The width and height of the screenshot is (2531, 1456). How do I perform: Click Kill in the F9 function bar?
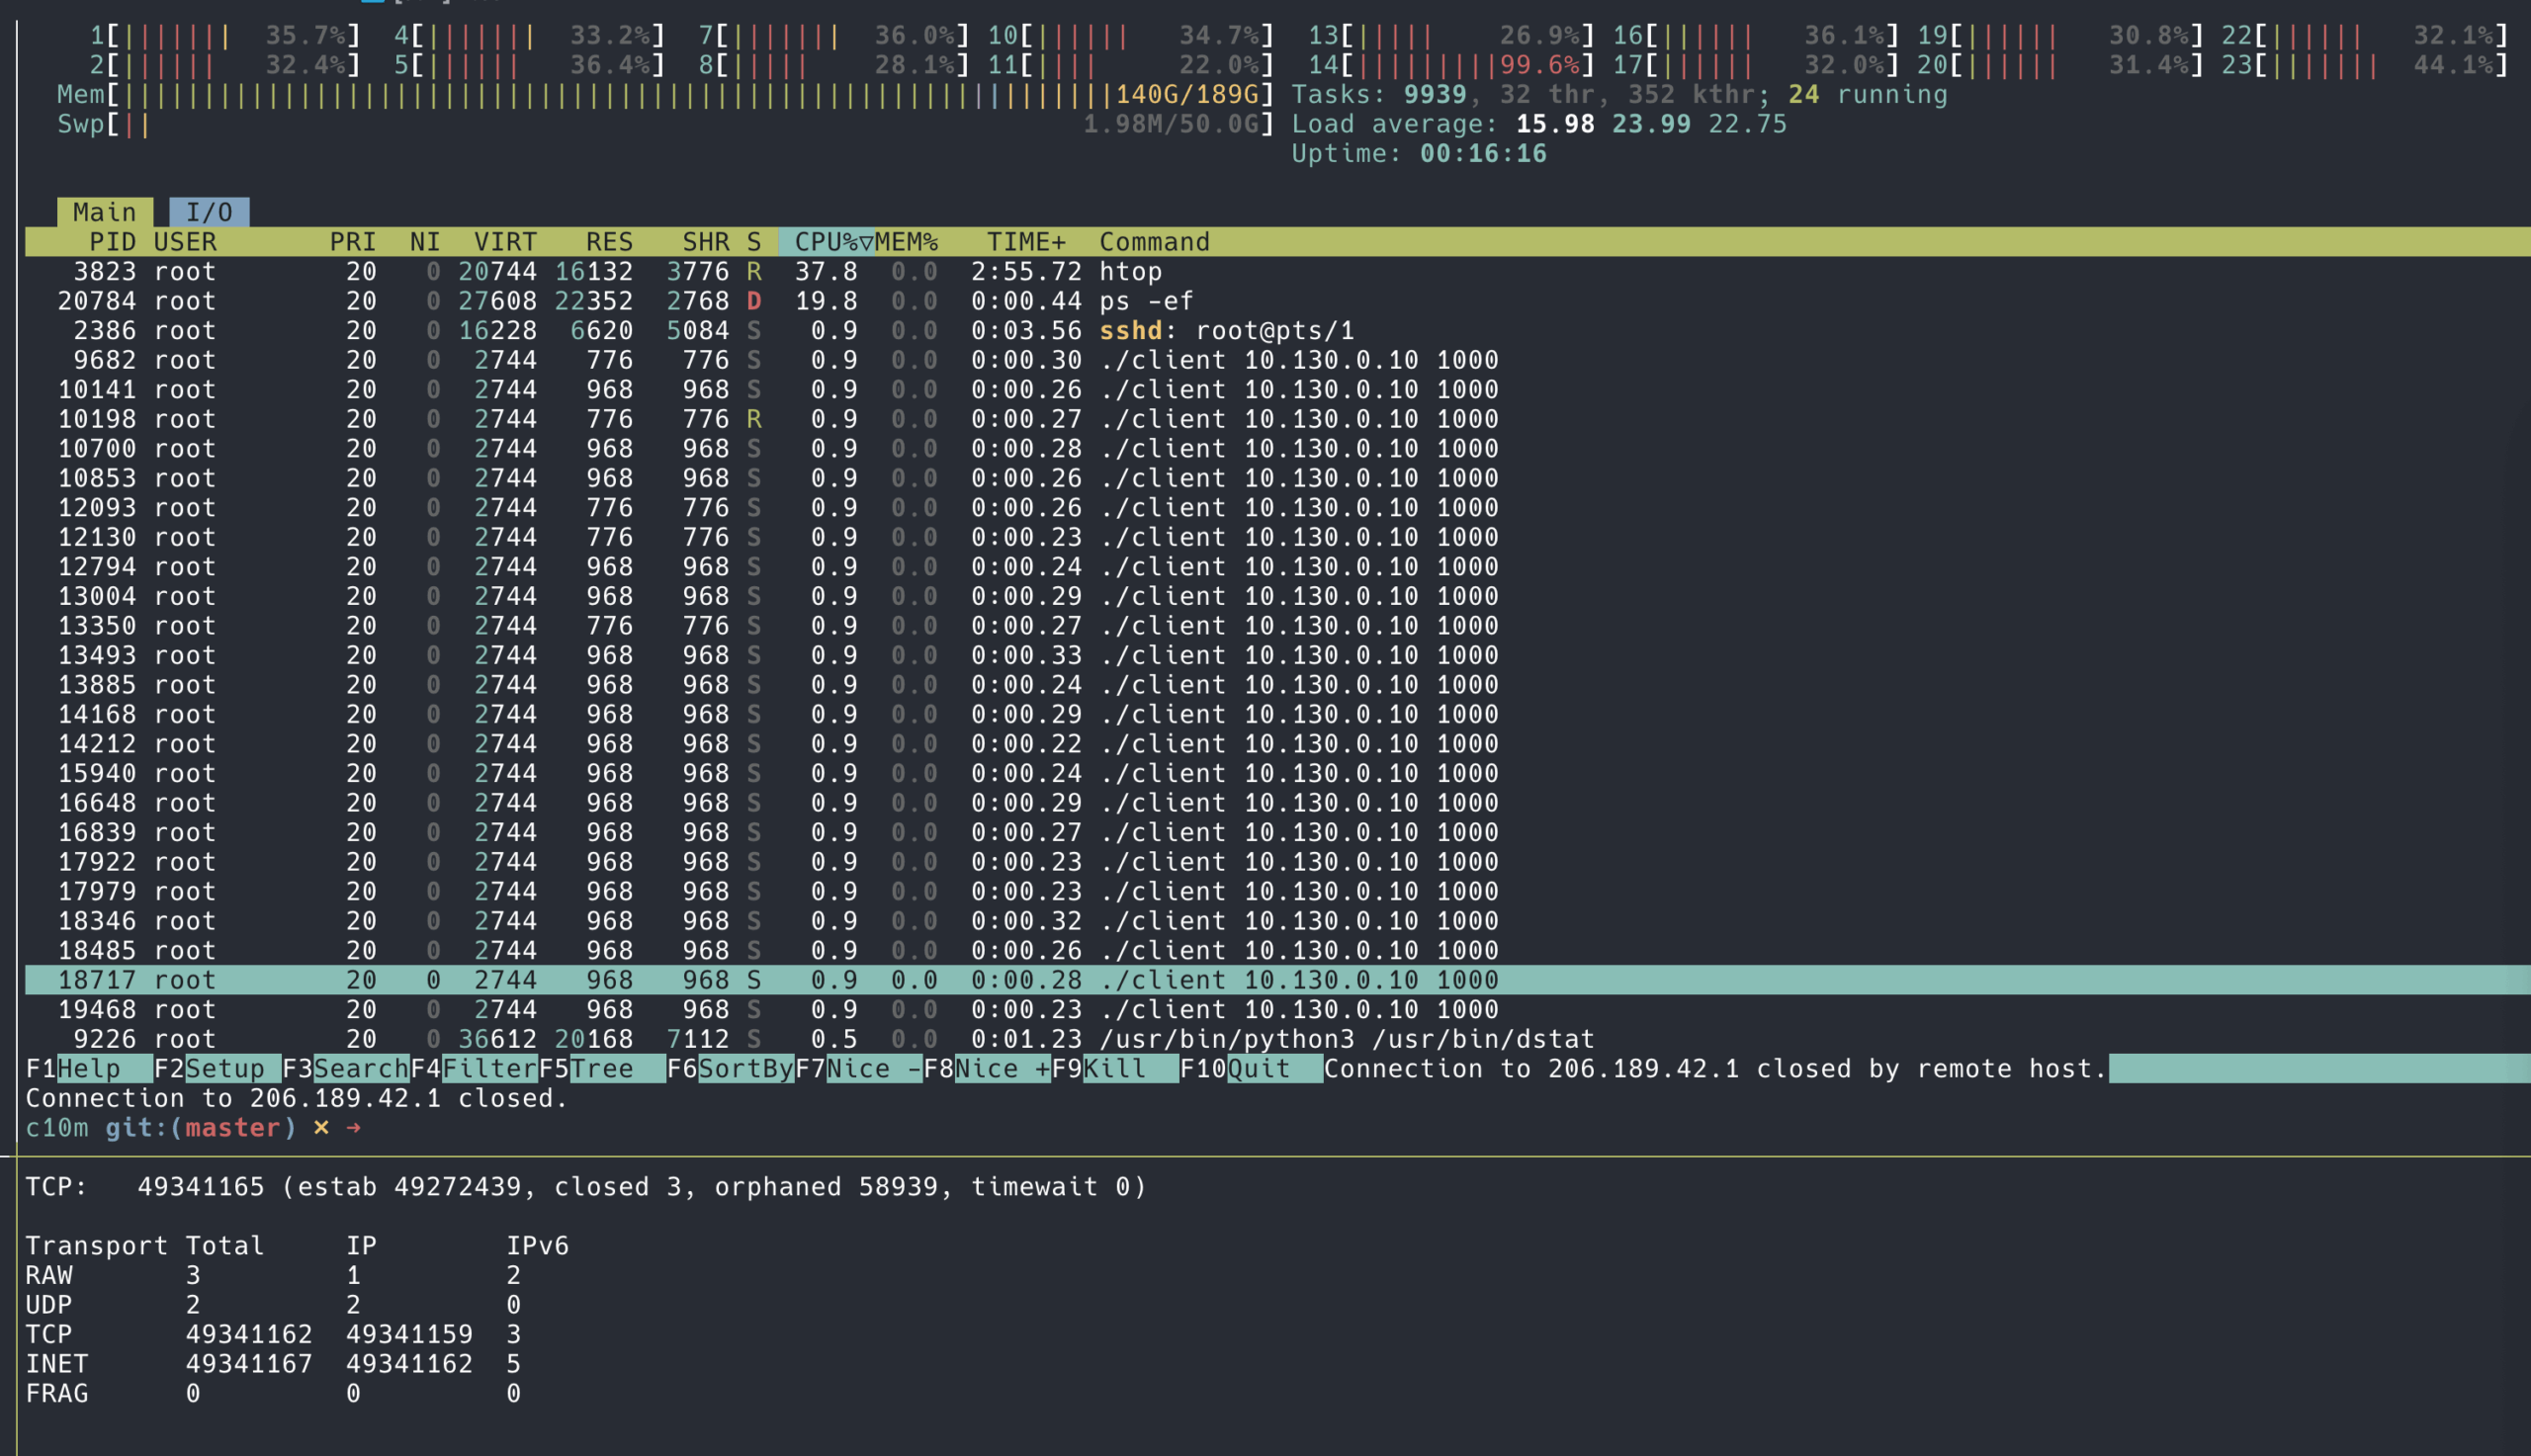[x=1115, y=1069]
